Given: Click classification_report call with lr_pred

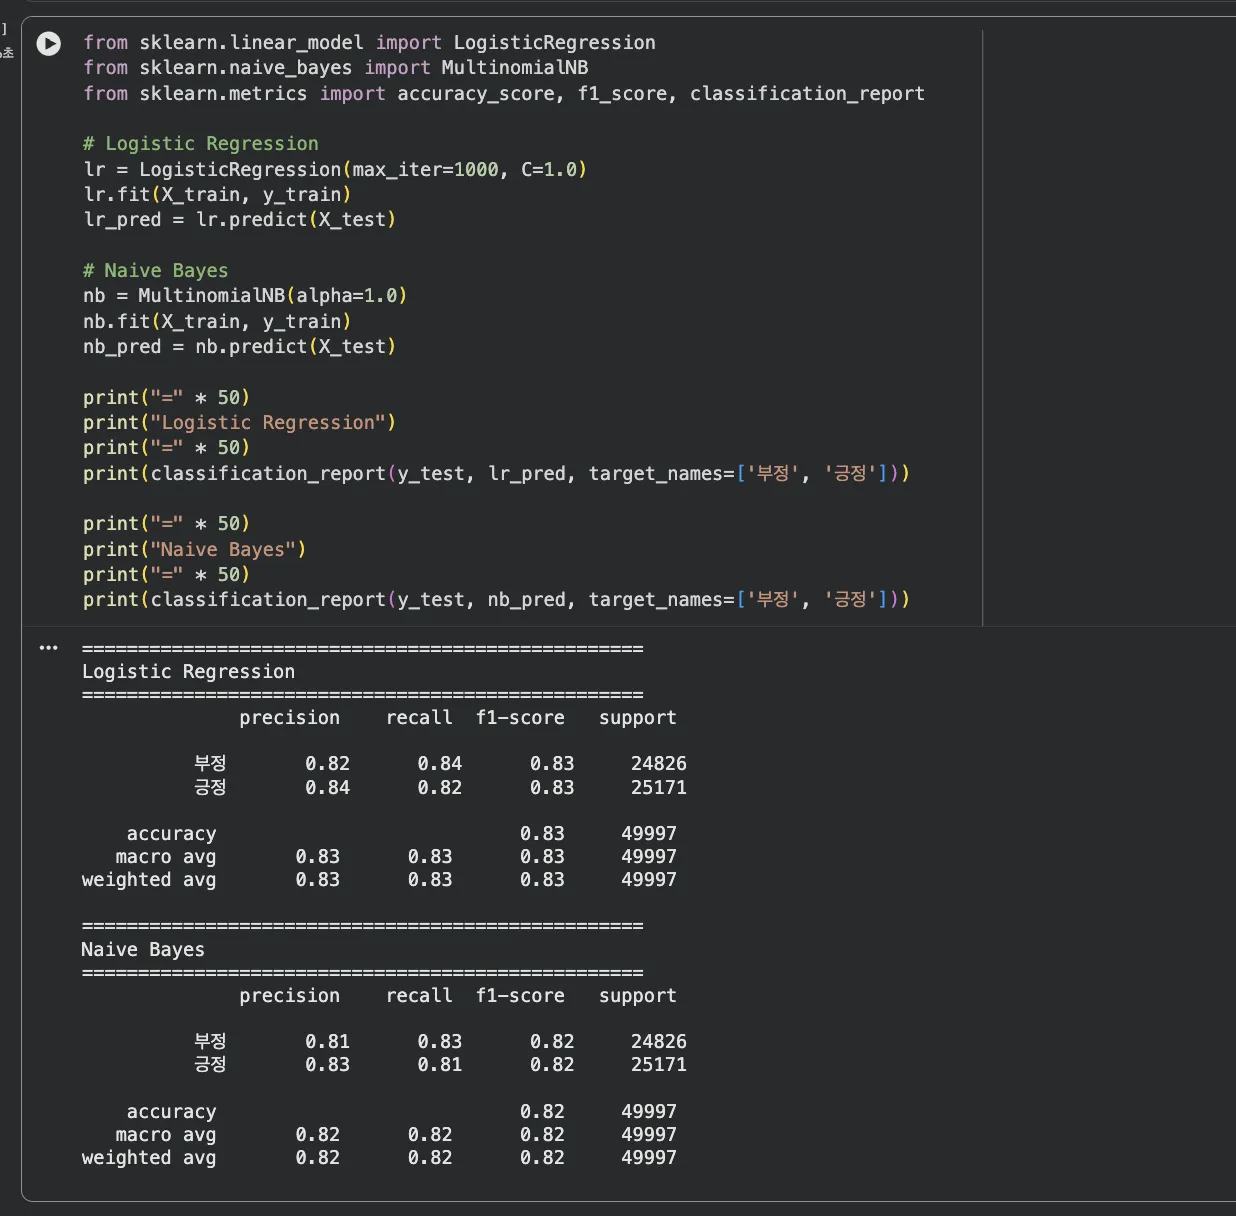Looking at the screenshot, I should pyautogui.click(x=495, y=474).
